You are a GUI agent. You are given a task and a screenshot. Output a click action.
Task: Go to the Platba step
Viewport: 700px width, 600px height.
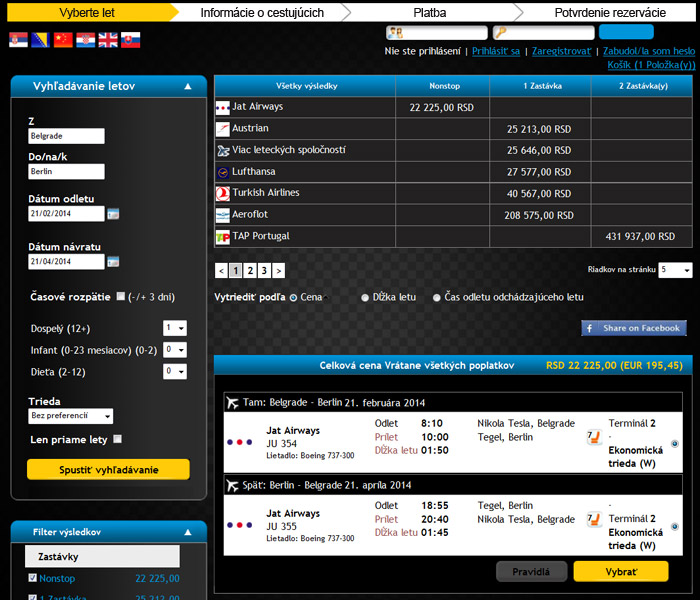click(429, 12)
